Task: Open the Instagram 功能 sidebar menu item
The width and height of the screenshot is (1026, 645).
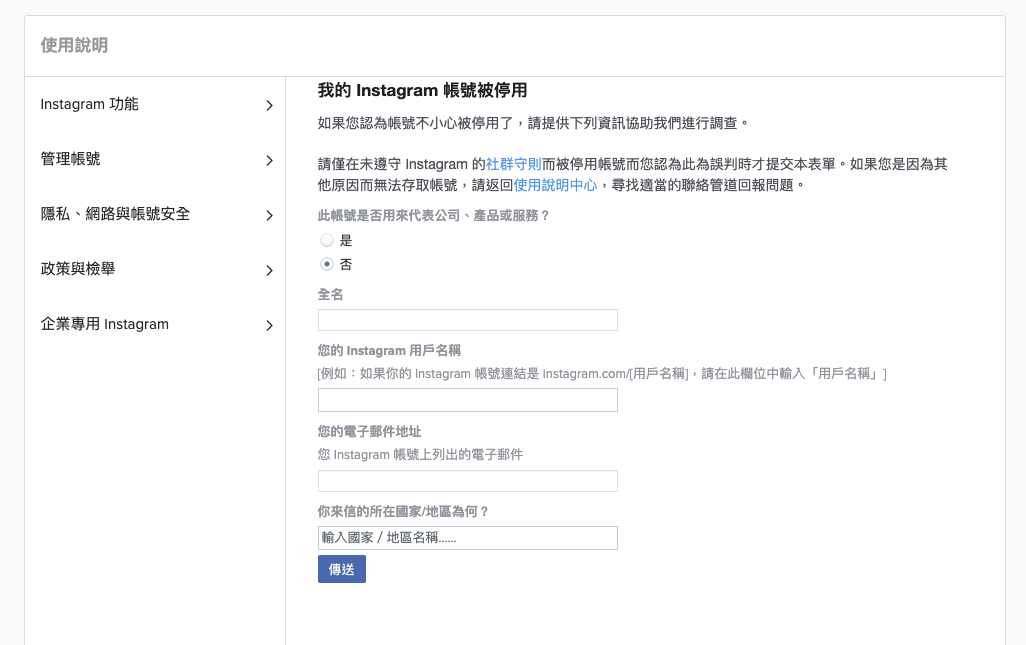Action: pyautogui.click(x=90, y=104)
